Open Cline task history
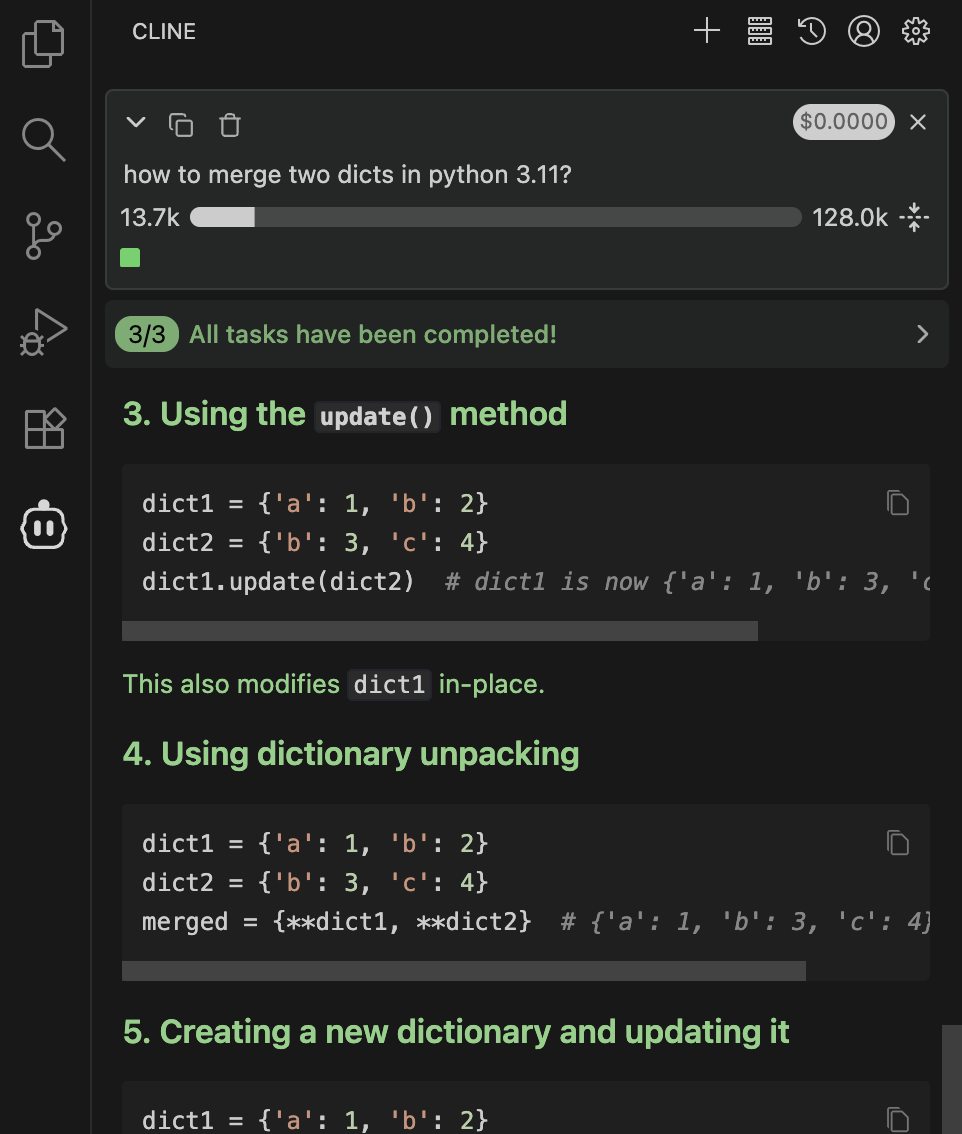962x1134 pixels. (x=812, y=31)
